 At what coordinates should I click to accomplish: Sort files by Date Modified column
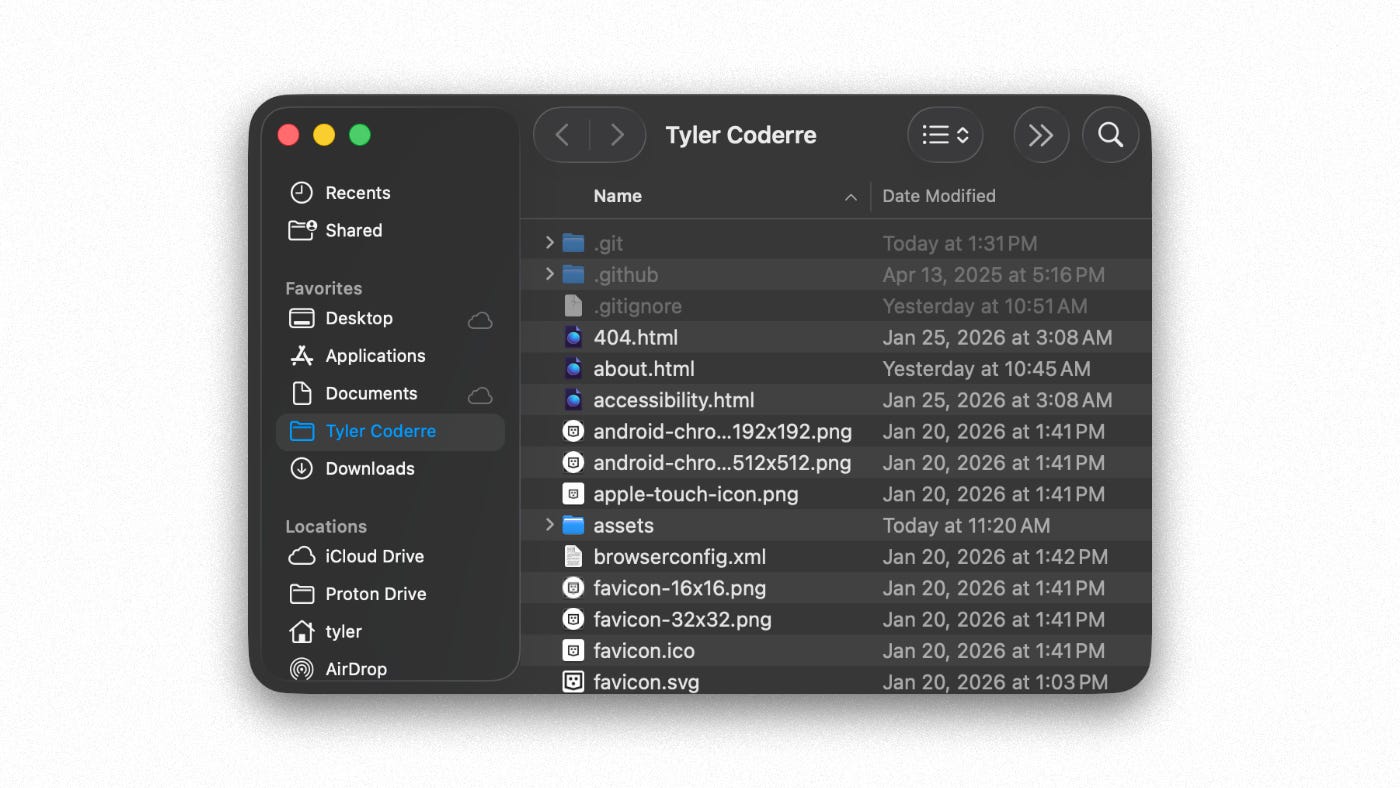938,196
